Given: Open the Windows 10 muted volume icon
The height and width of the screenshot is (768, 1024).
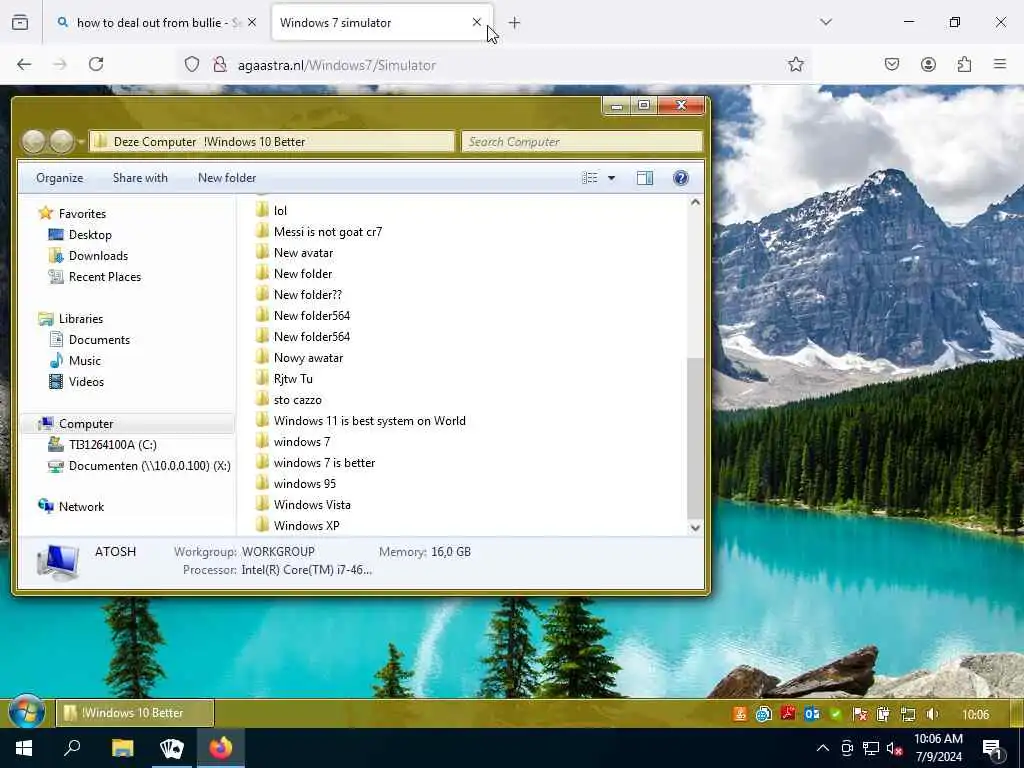Looking at the screenshot, I should (895, 748).
